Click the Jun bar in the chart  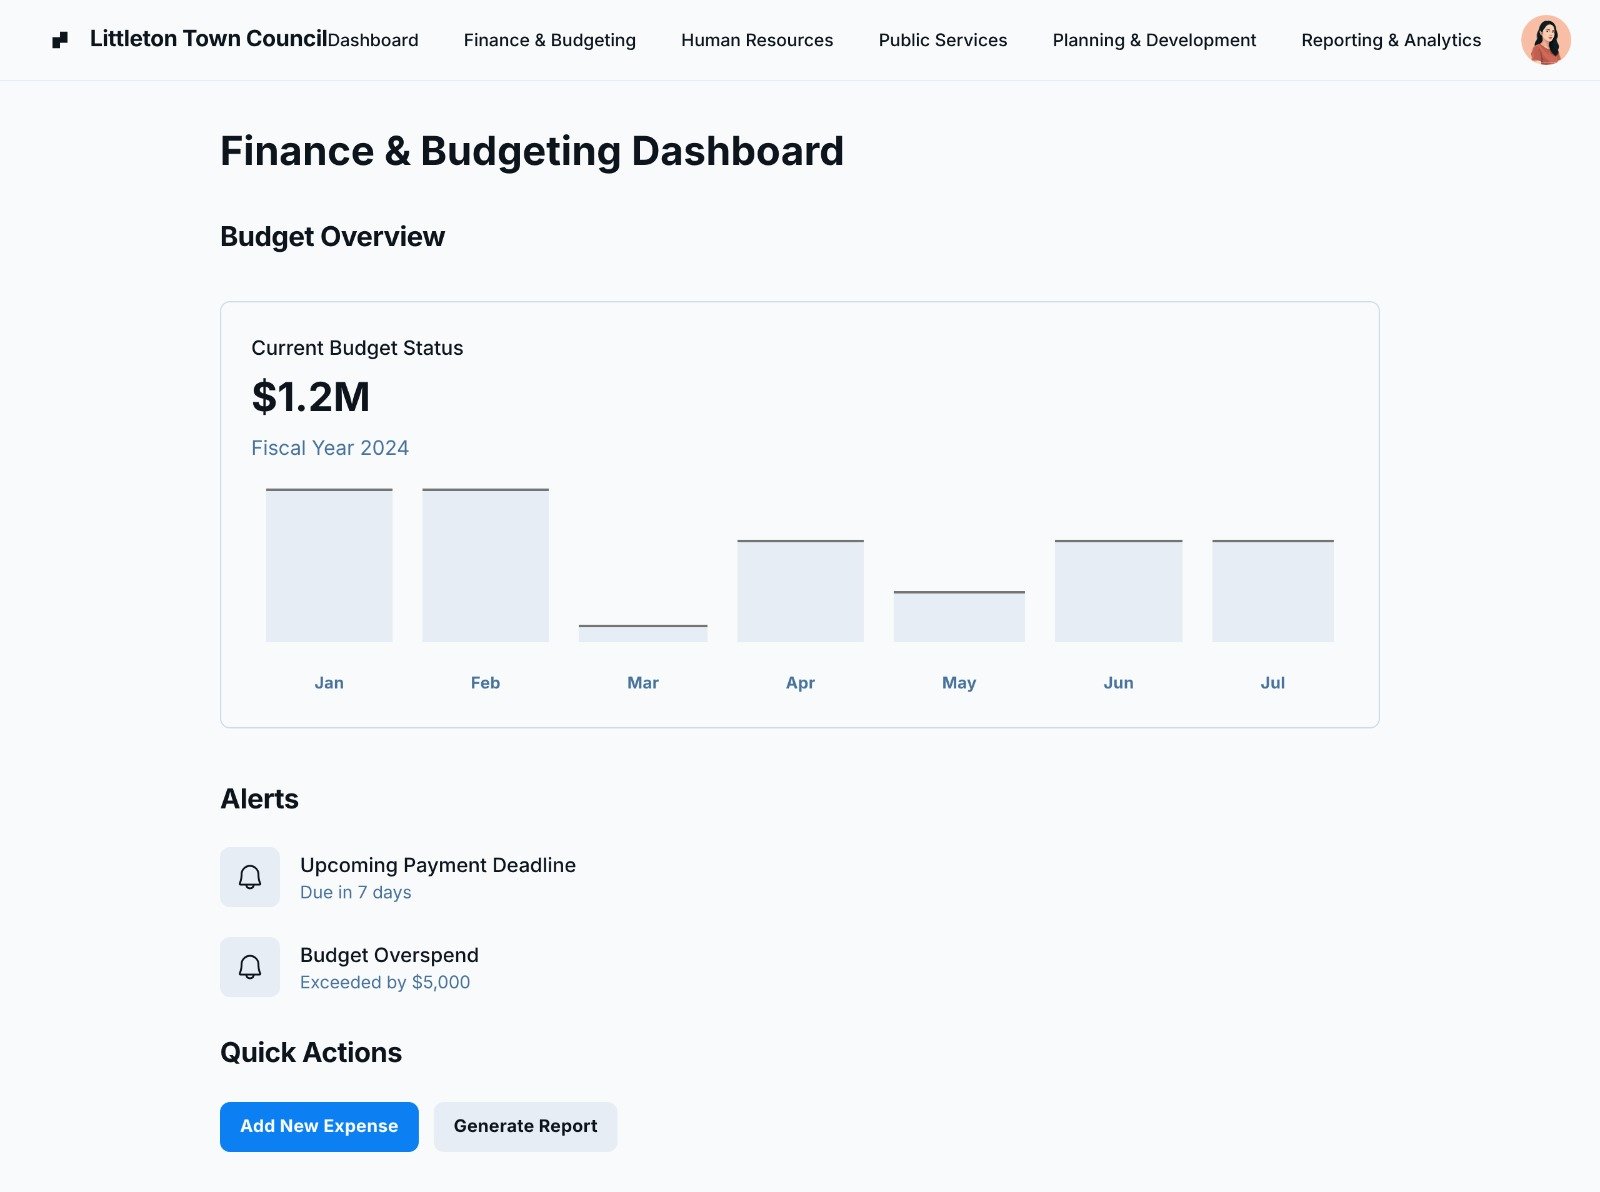point(1118,591)
